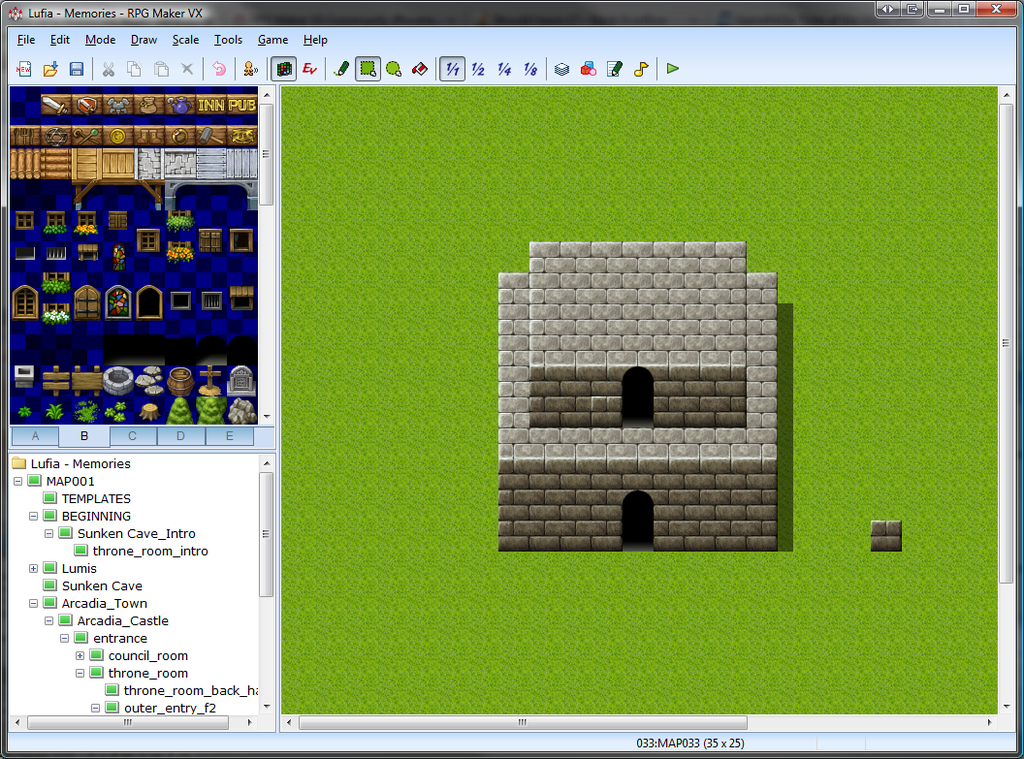Switch to tileset tab C

tap(133, 436)
